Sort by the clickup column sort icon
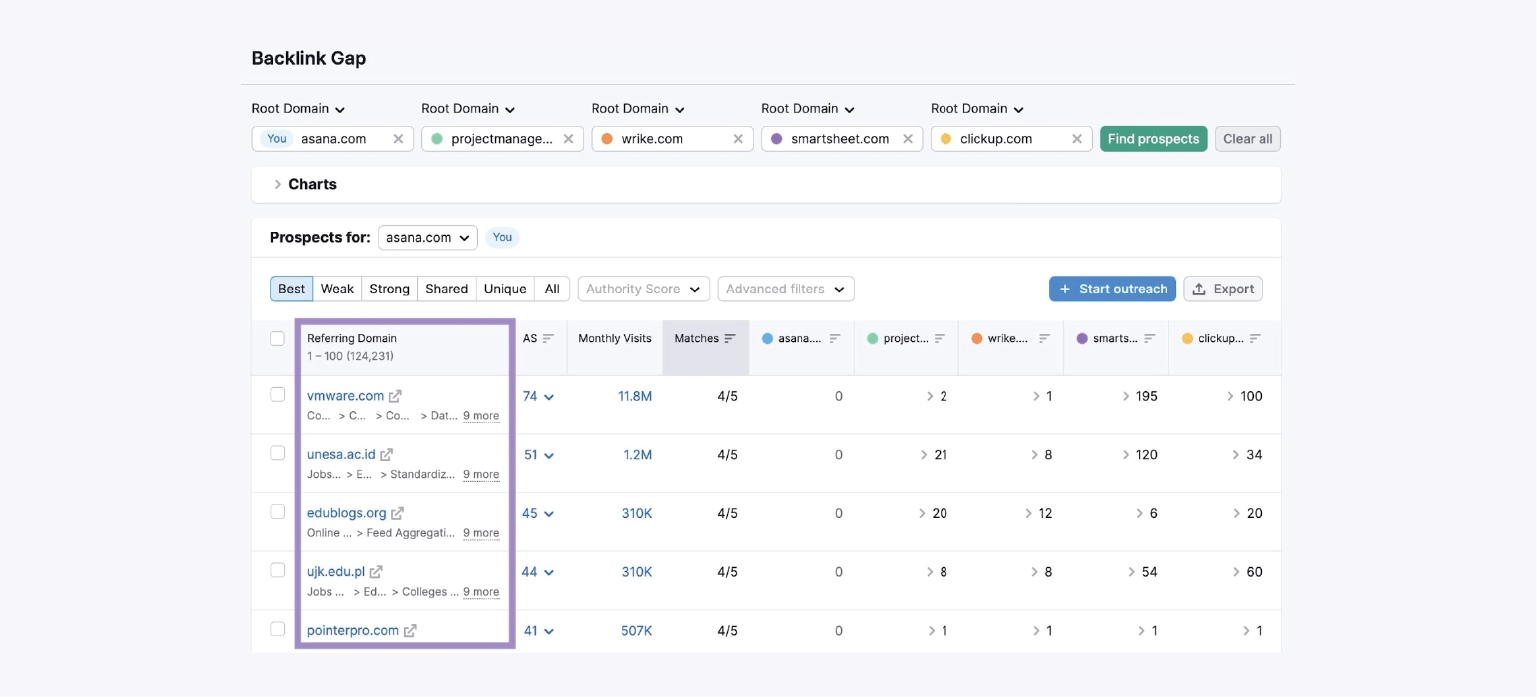Viewport: 1537px width, 697px height. point(1255,339)
